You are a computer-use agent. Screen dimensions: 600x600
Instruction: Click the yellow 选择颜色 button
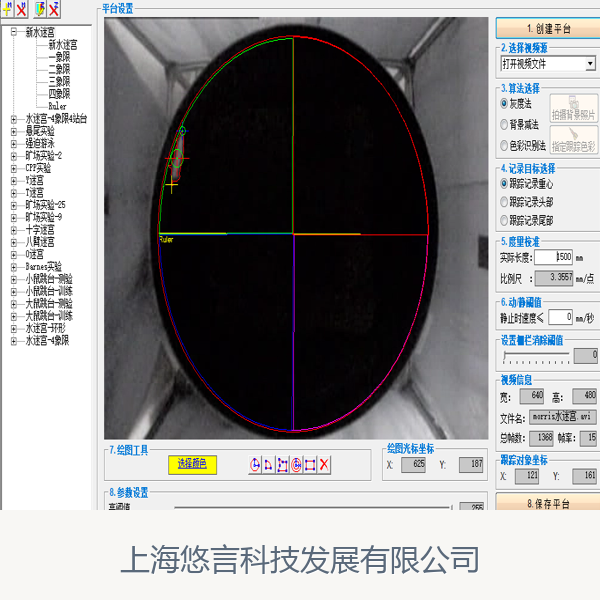tap(192, 465)
